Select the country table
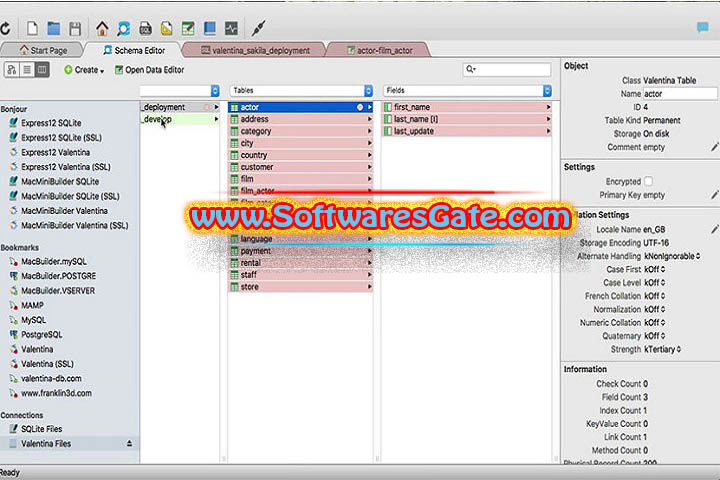720x480 pixels. coord(301,155)
